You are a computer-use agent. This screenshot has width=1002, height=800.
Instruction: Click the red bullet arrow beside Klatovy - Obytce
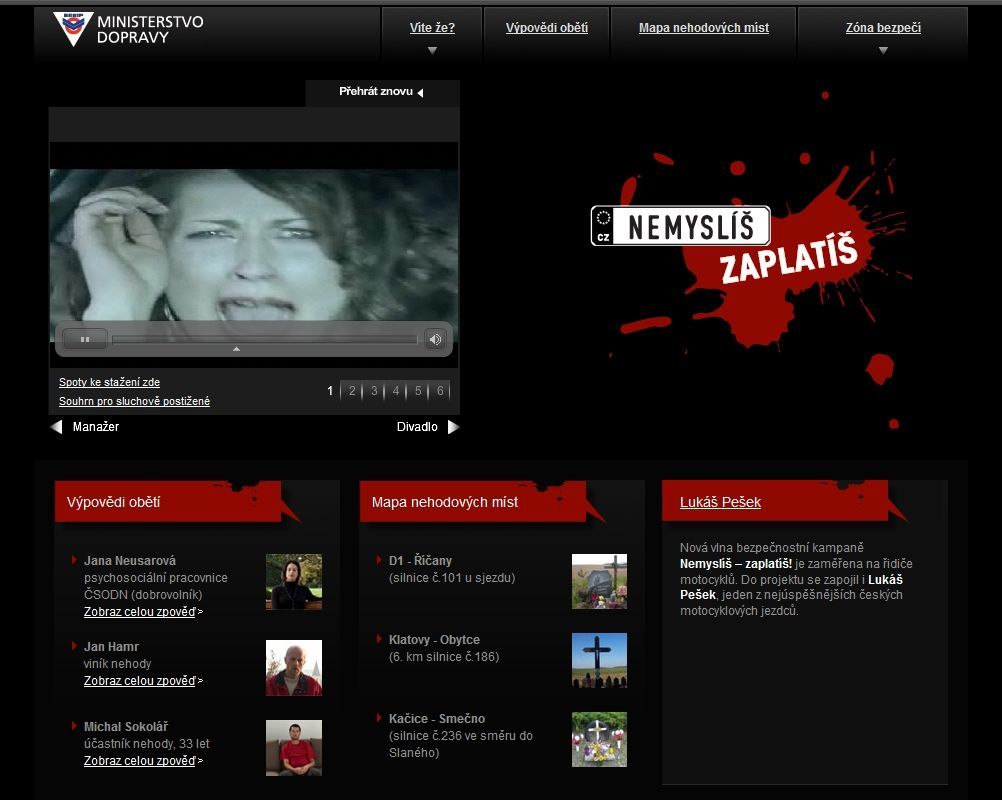coord(379,639)
